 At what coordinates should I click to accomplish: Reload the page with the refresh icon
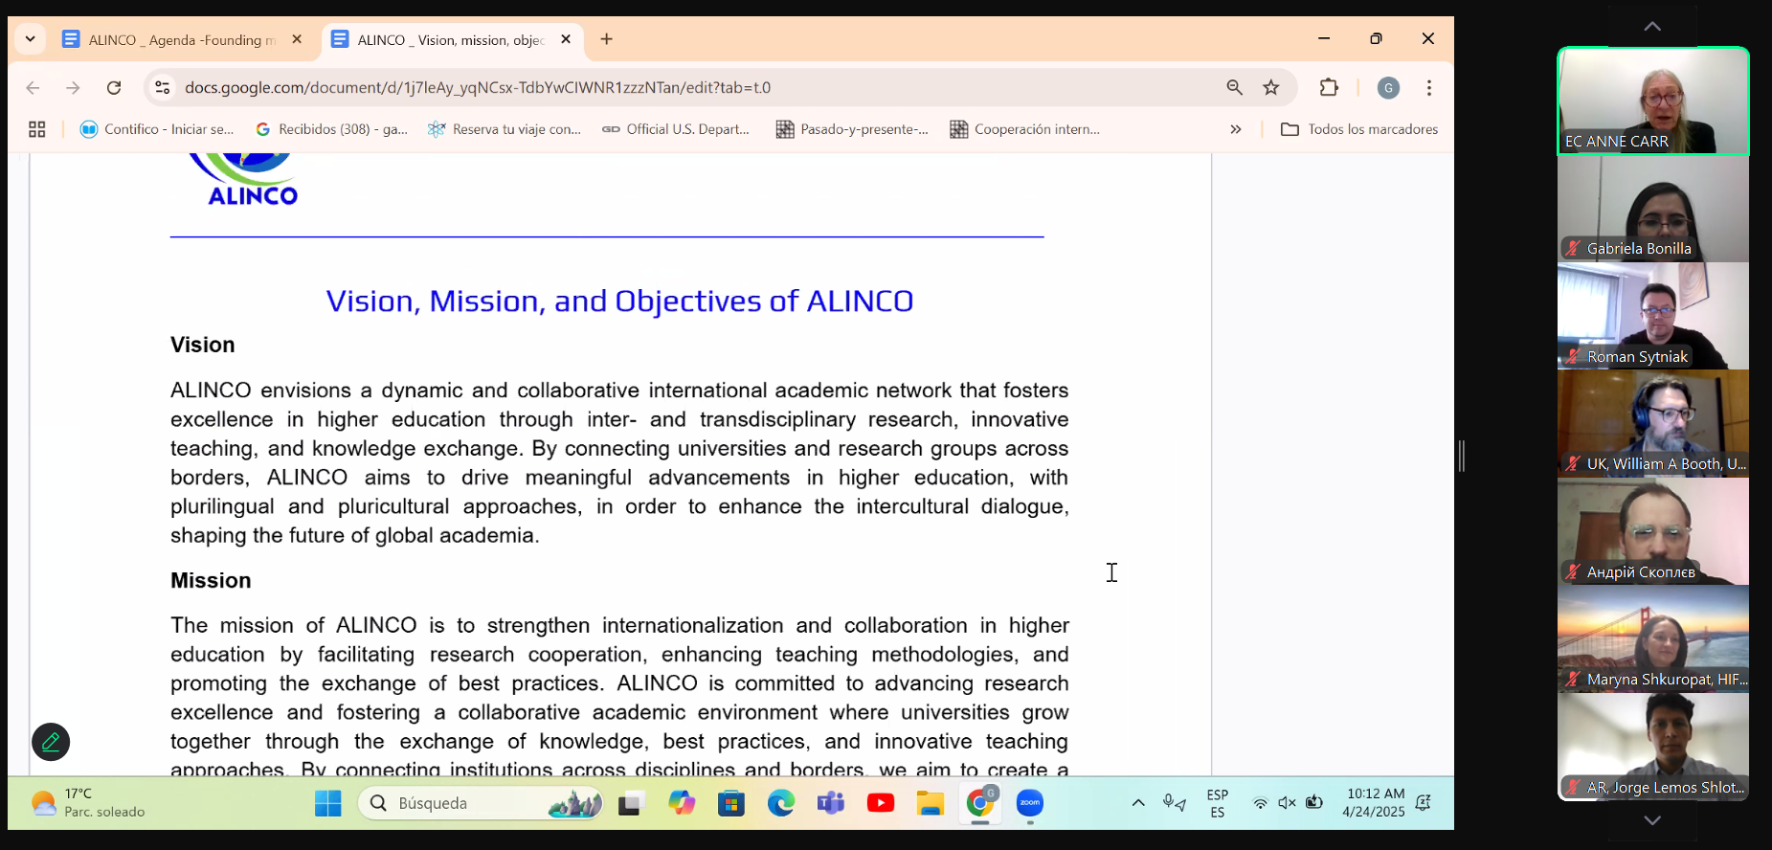click(114, 88)
